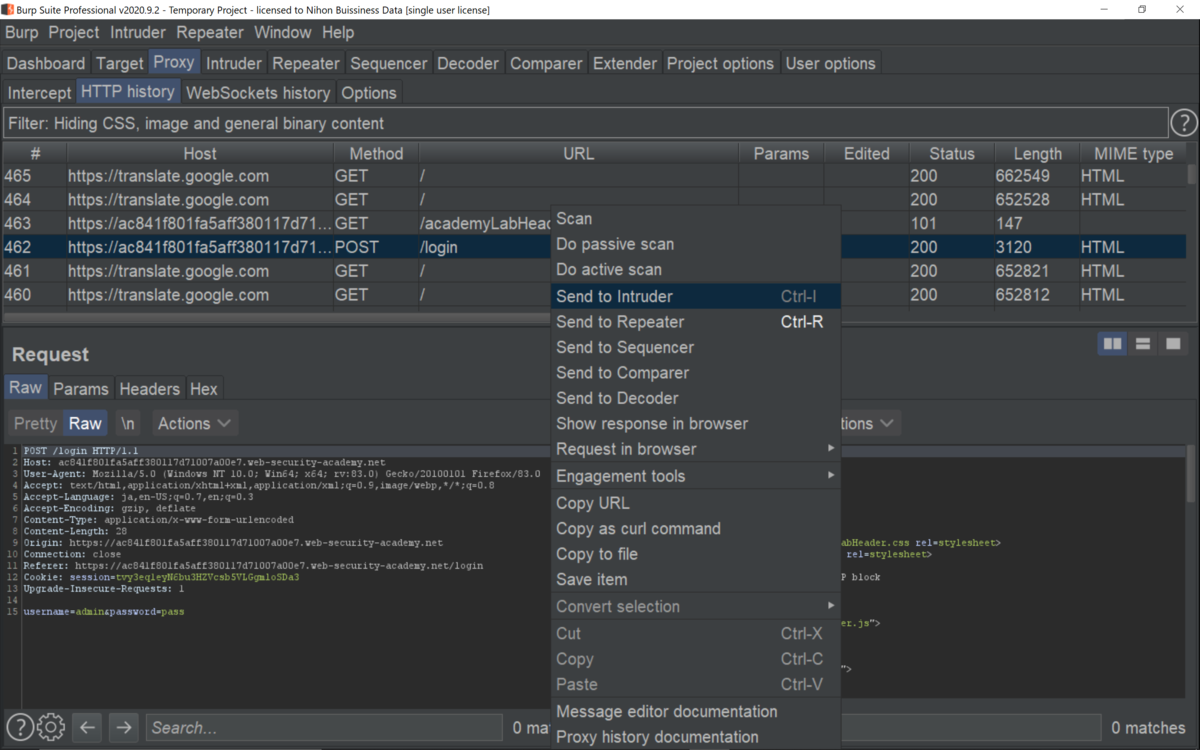
Task: Expand the request Actions dropdown
Action: click(194, 423)
